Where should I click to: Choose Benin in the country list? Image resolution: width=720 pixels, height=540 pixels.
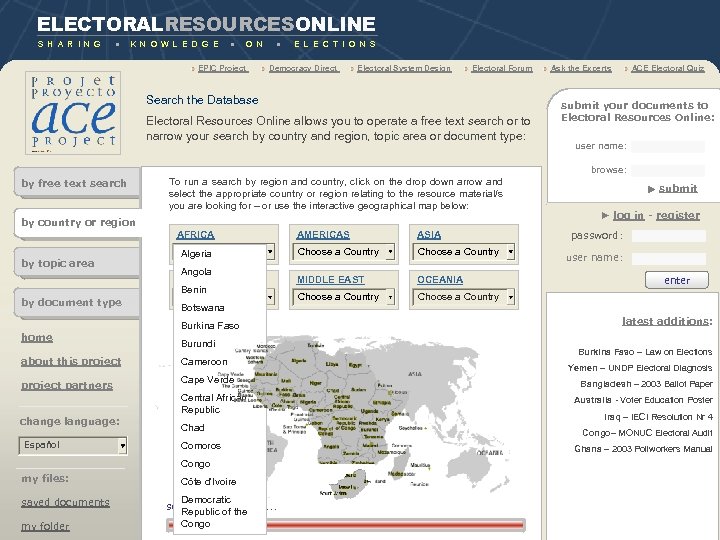(194, 290)
